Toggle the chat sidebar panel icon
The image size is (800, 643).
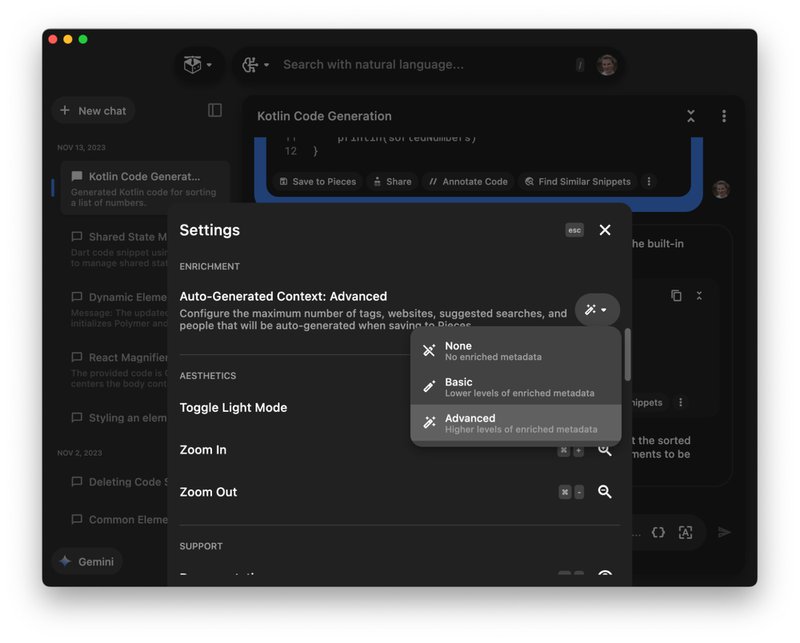click(215, 110)
